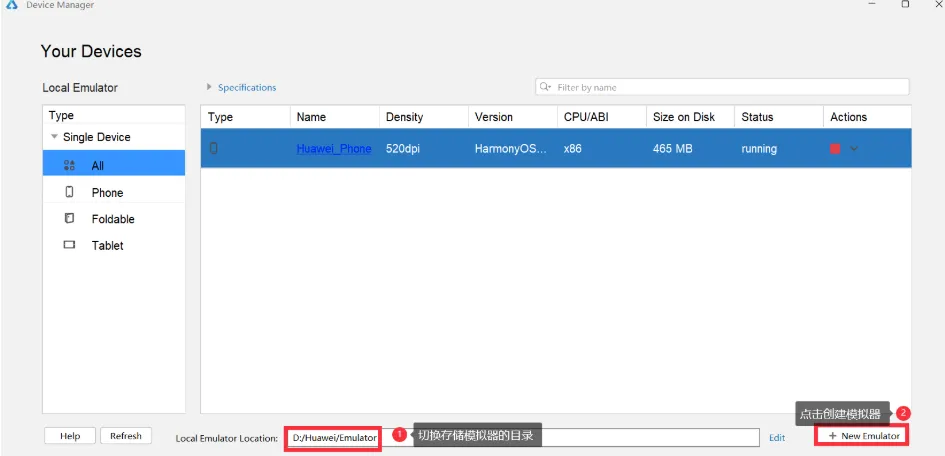The image size is (945, 456).
Task: Click the search magnifier icon in filter box
Action: coord(545,87)
